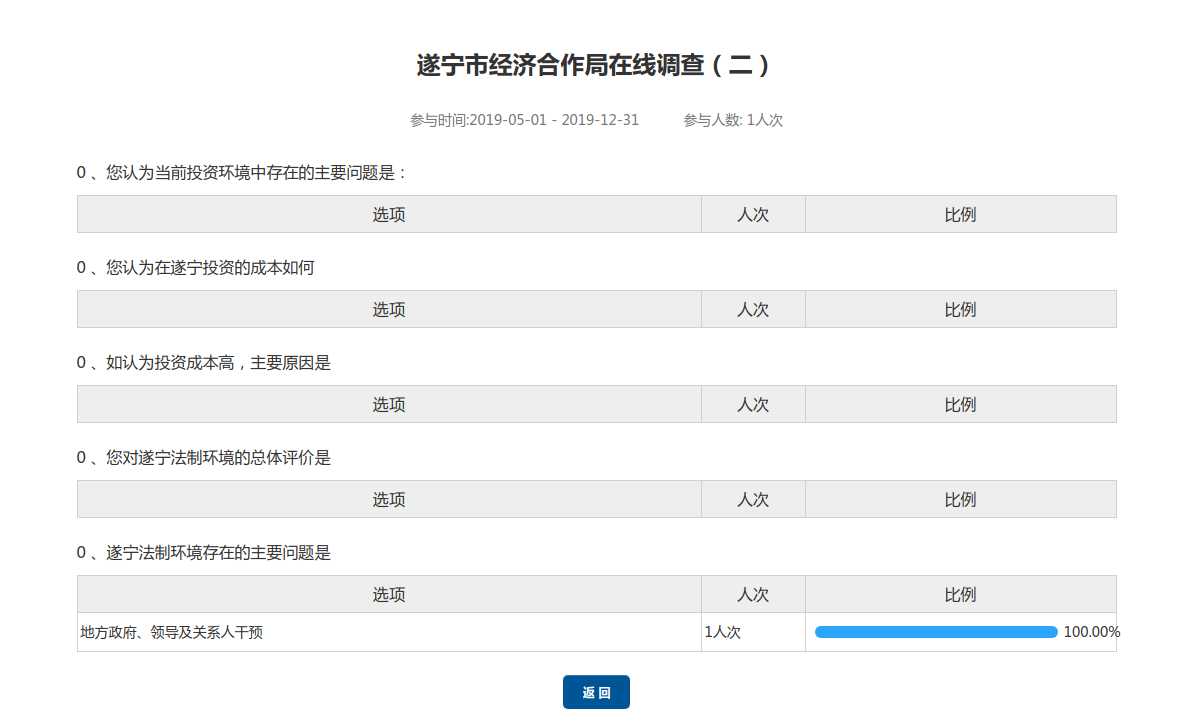Click question 如认为投资成本高，主要原因是
The image size is (1184, 725).
click(204, 363)
